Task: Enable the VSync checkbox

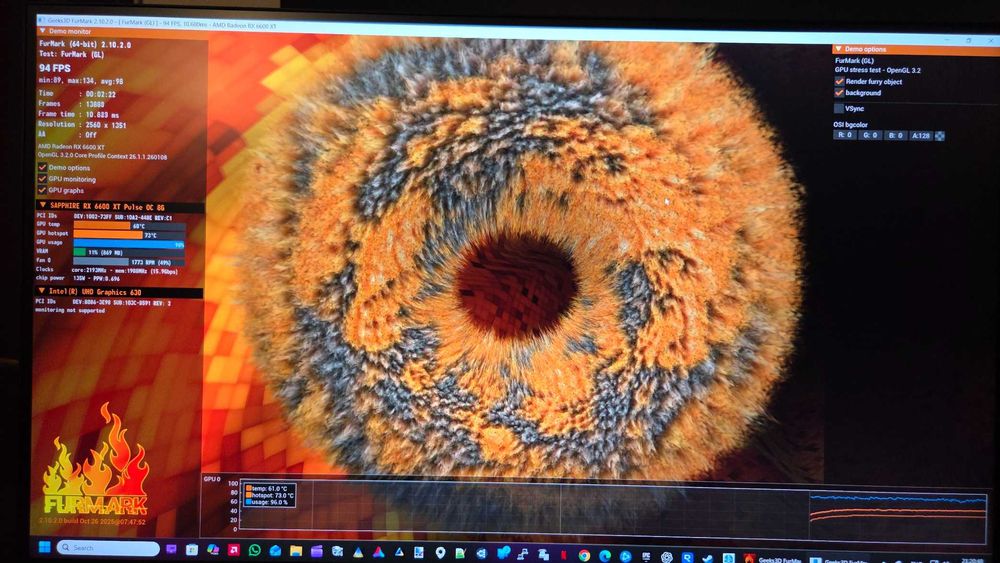Action: click(839, 108)
